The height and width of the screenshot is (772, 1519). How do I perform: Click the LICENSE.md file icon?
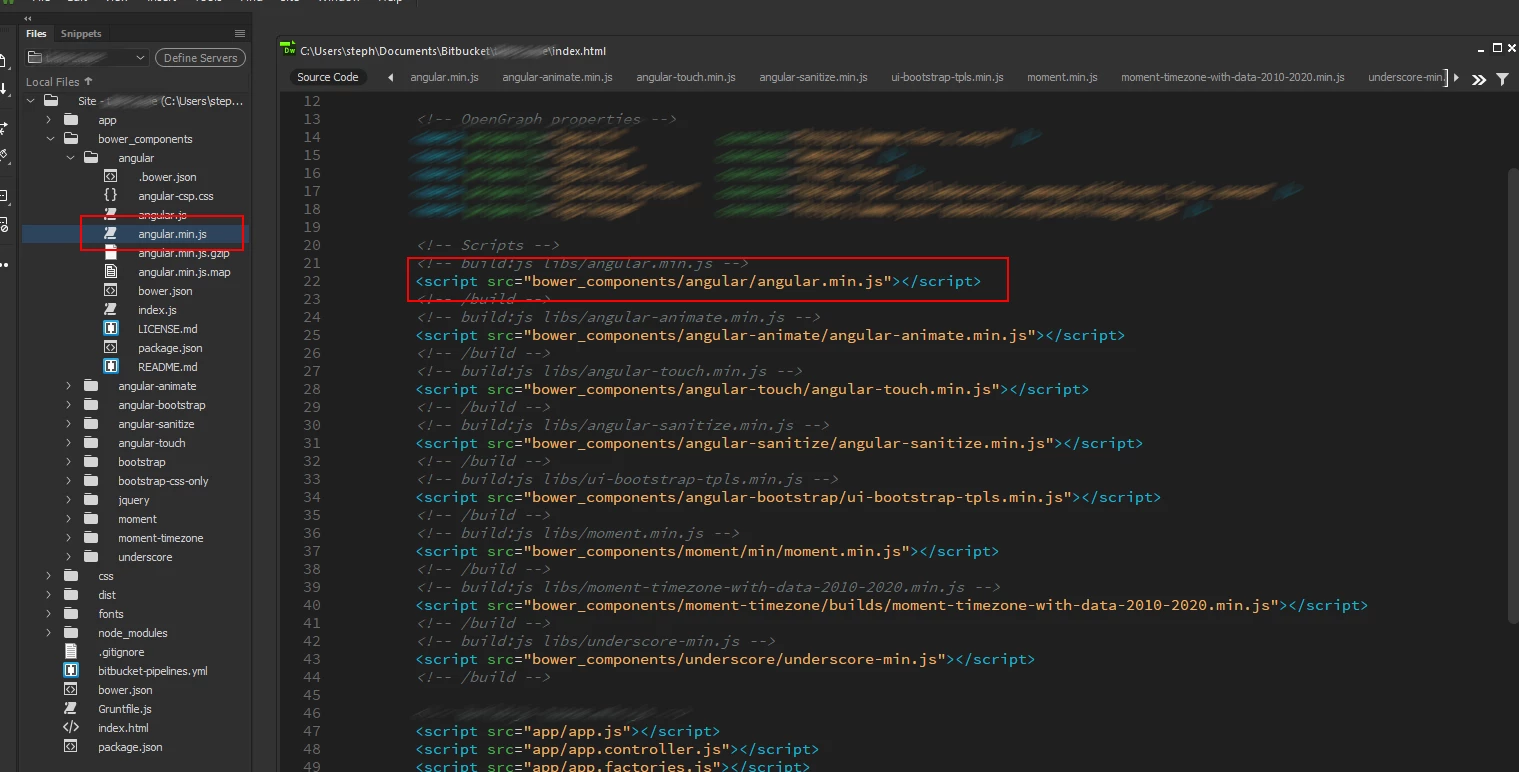111,329
